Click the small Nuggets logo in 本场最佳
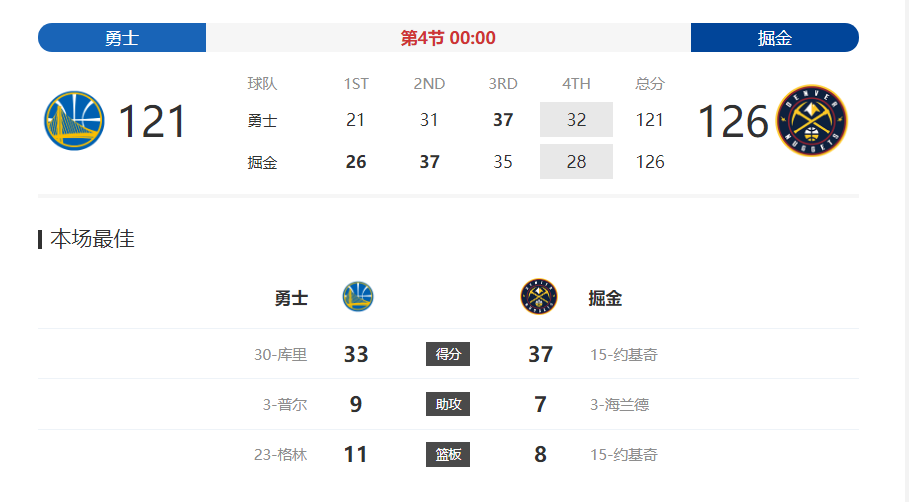This screenshot has width=909, height=502. point(539,297)
